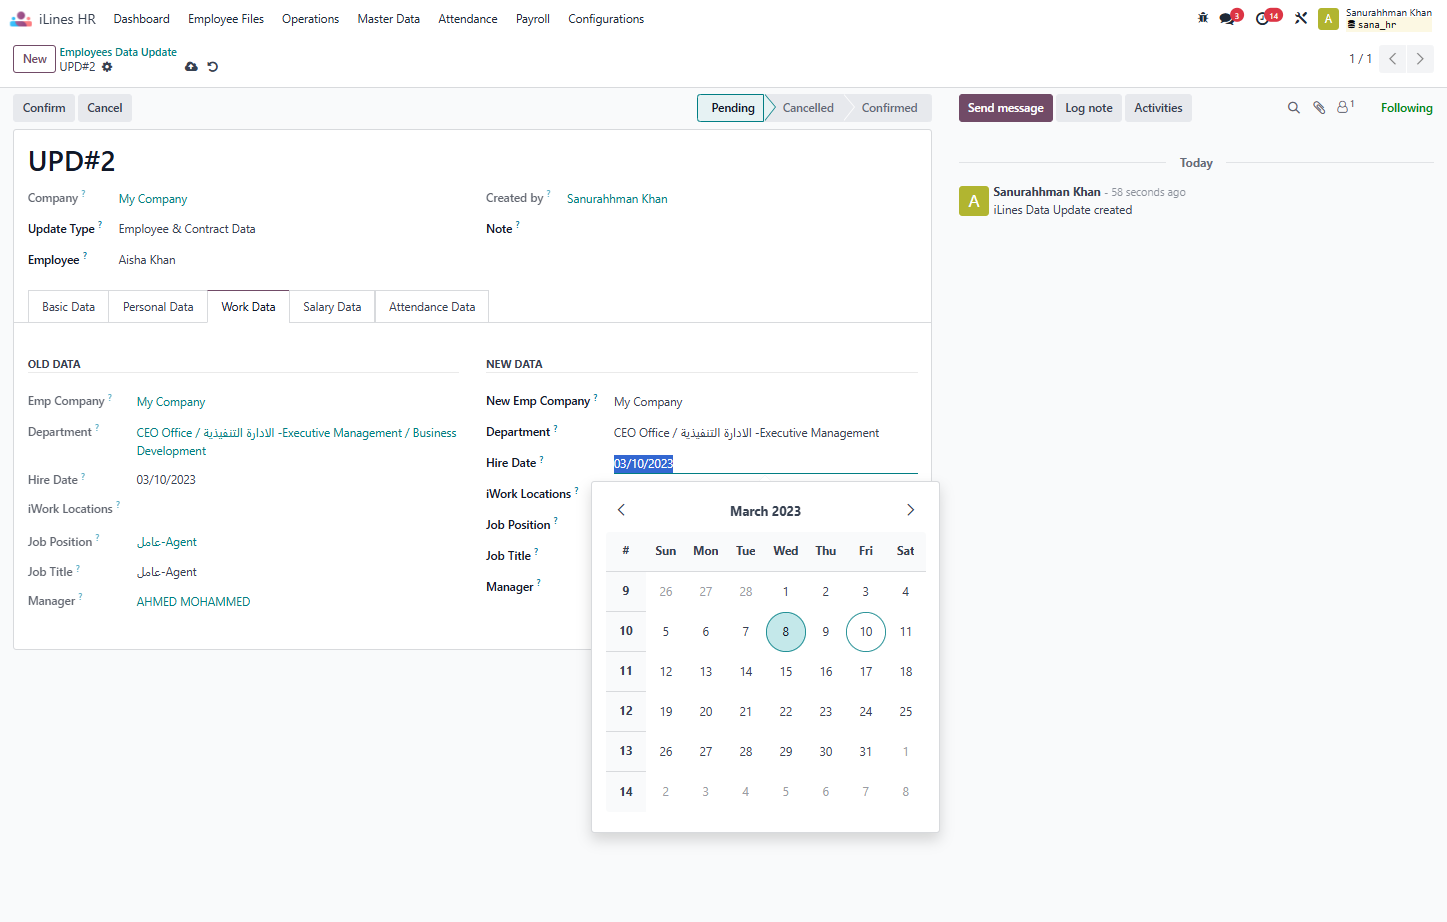The width and height of the screenshot is (1447, 922).
Task: Go to the next record arrow
Action: tap(1420, 59)
